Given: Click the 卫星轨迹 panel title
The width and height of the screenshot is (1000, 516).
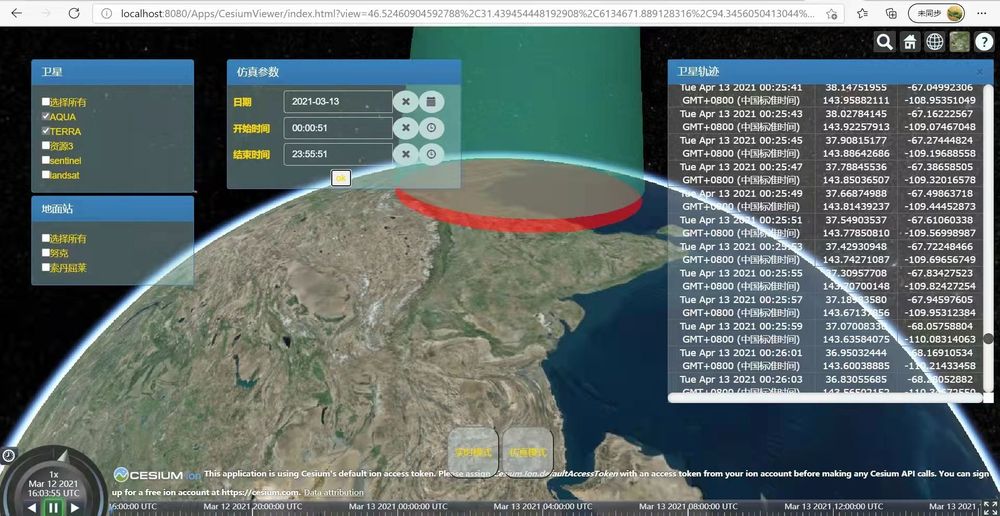Looking at the screenshot, I should coord(698,71).
